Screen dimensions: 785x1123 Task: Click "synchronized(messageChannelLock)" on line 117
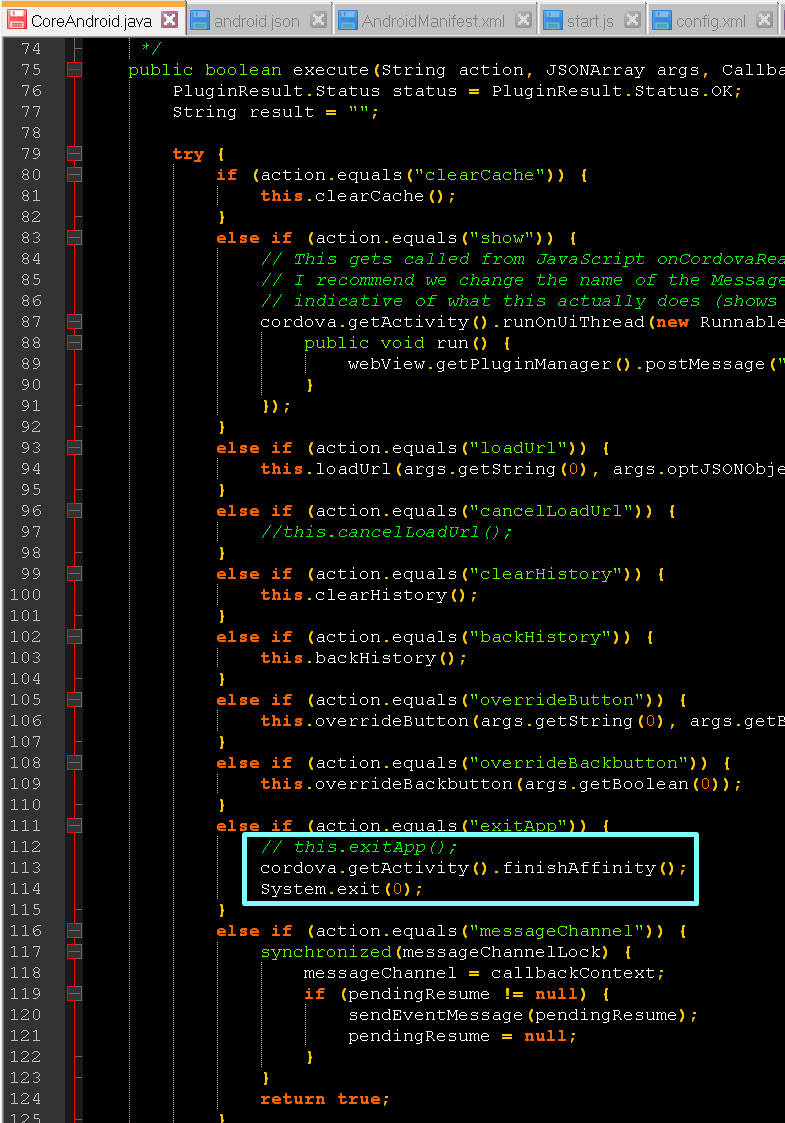click(434, 953)
